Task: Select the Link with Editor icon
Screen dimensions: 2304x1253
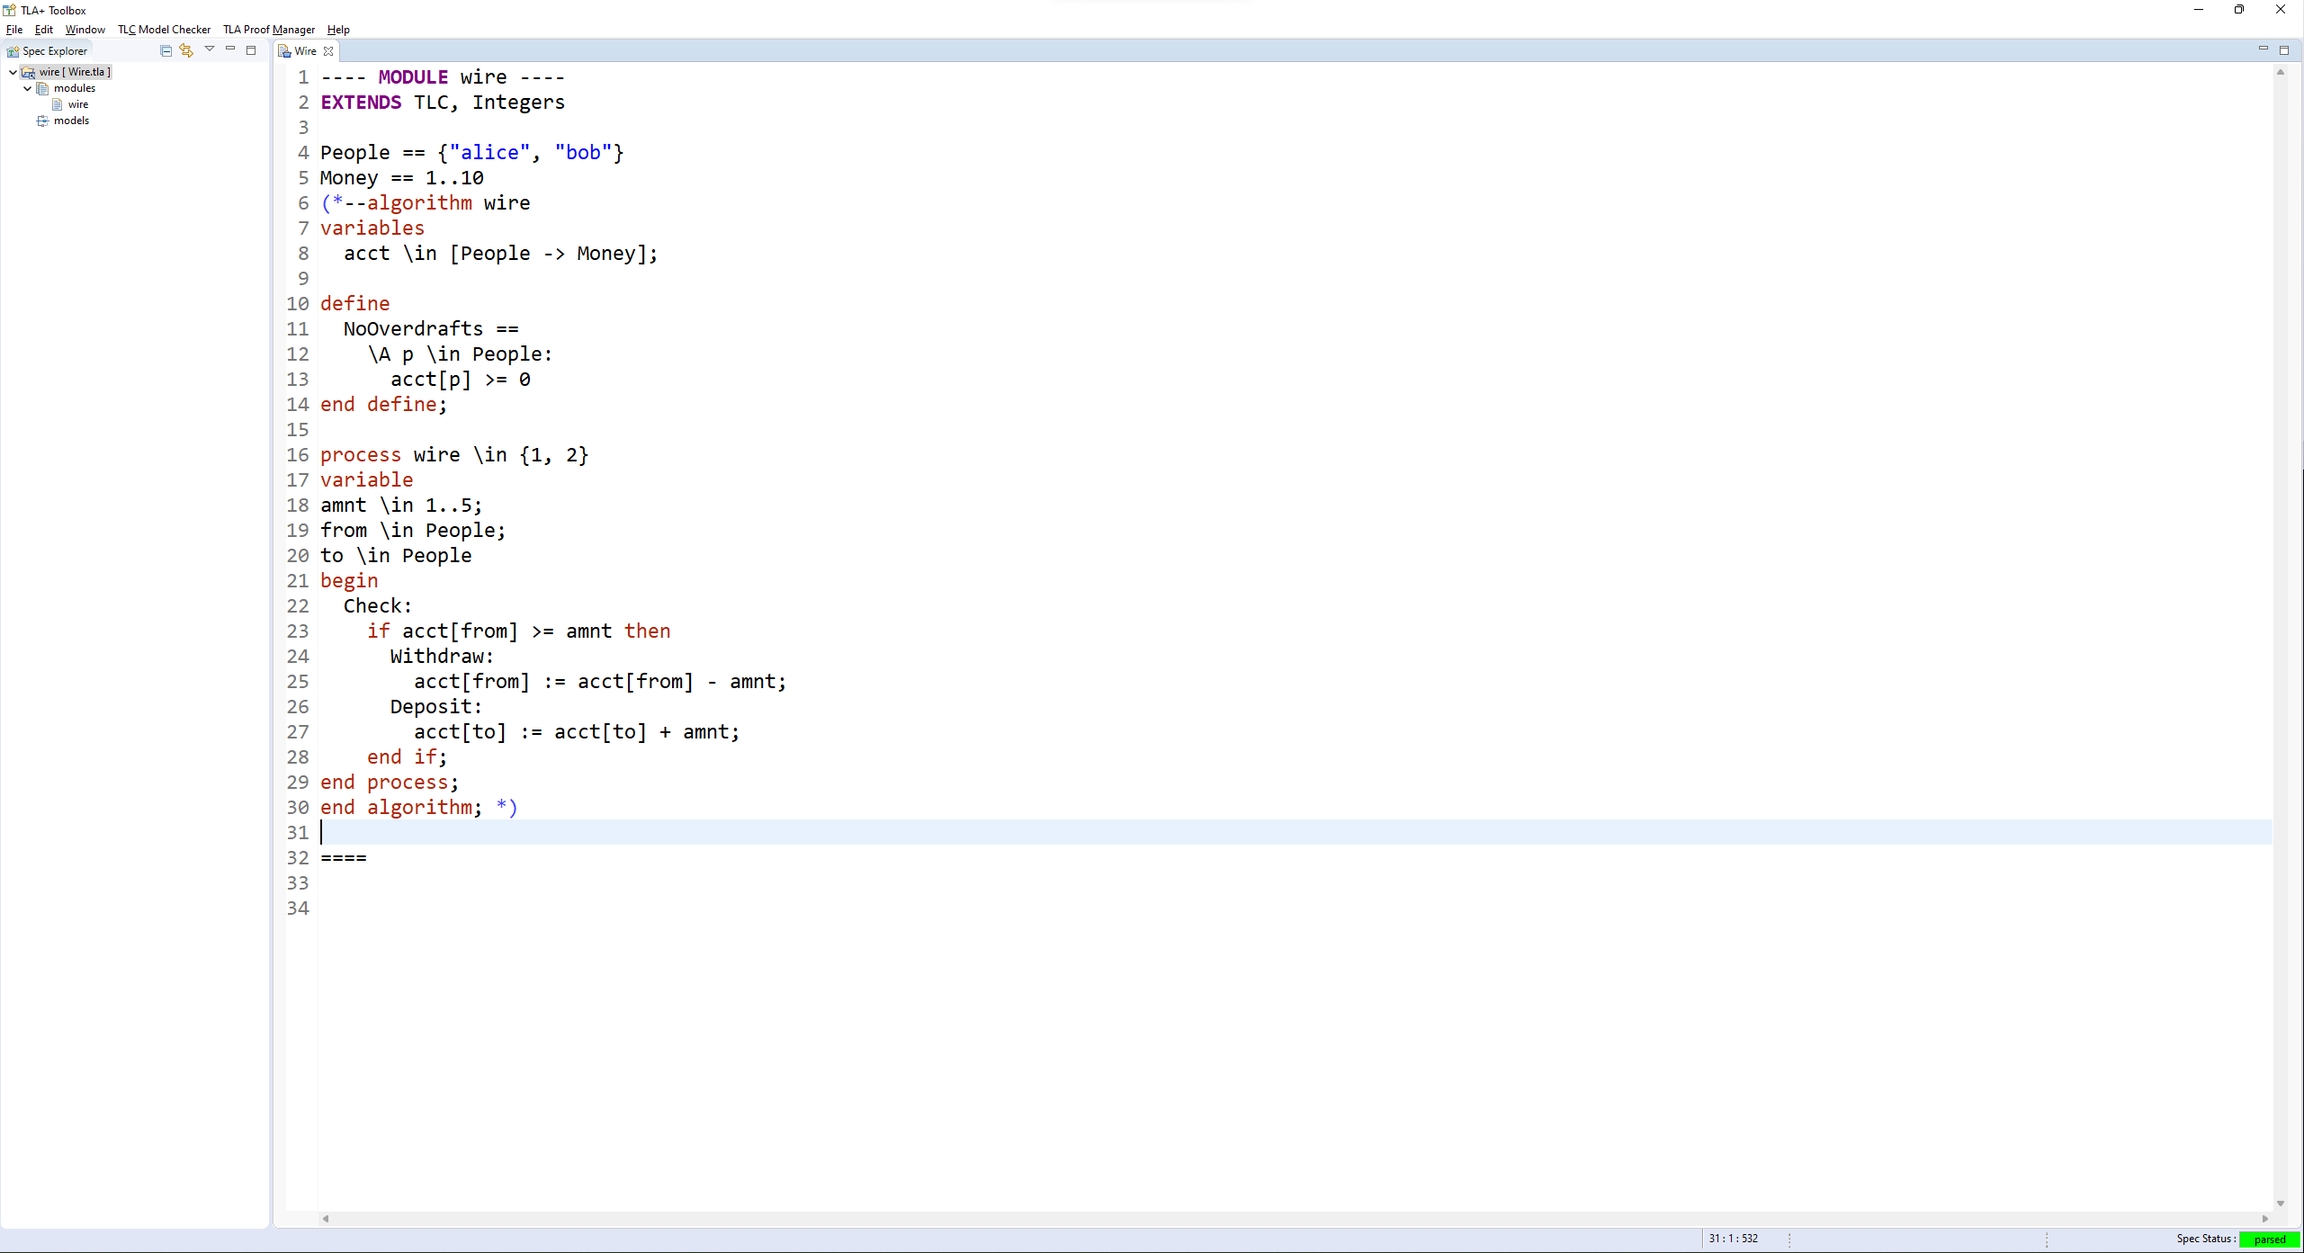Action: coord(187,51)
